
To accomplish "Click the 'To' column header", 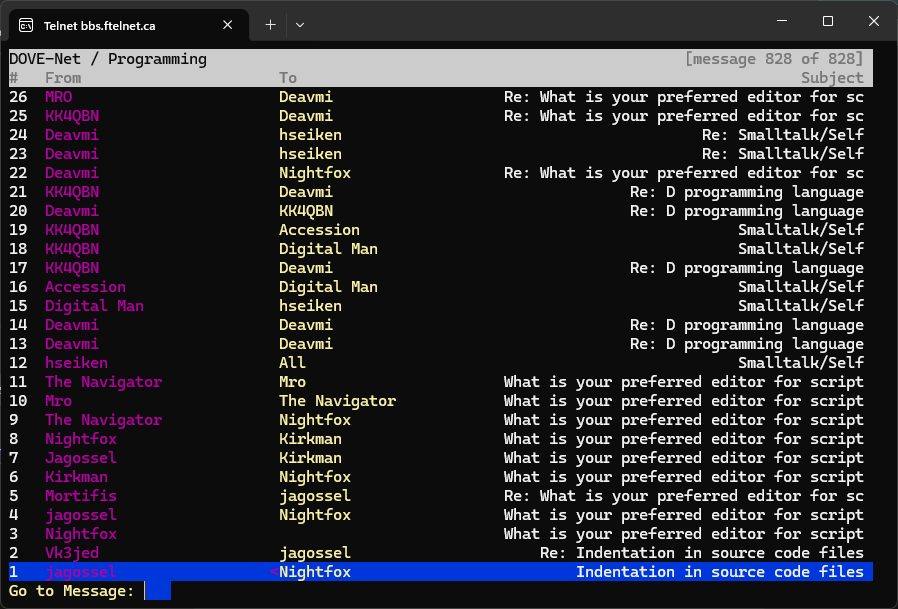I will 287,78.
